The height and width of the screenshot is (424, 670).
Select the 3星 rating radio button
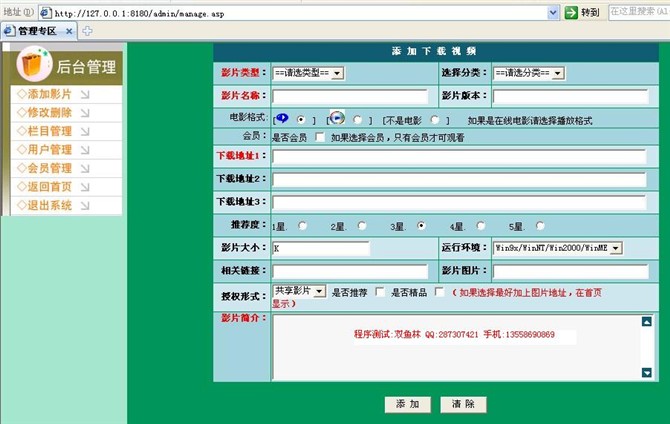(421, 225)
